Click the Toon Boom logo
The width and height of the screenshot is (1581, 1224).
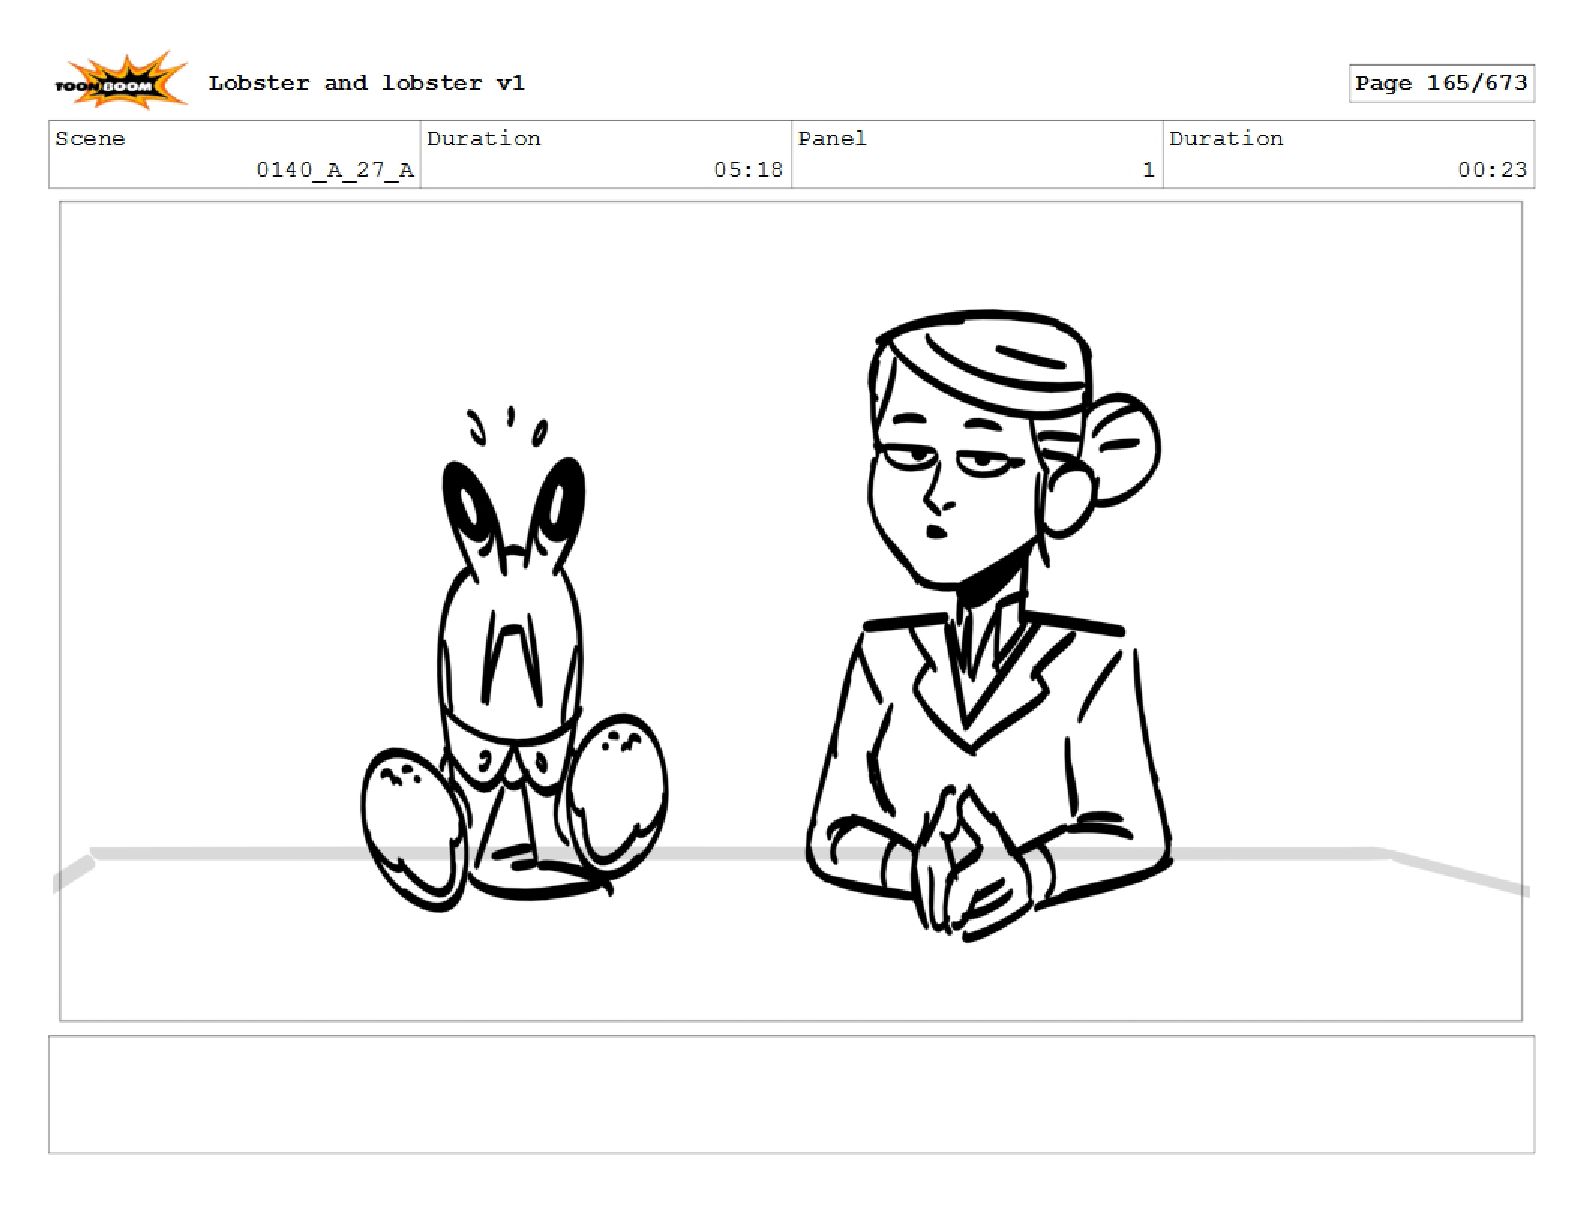(x=120, y=82)
